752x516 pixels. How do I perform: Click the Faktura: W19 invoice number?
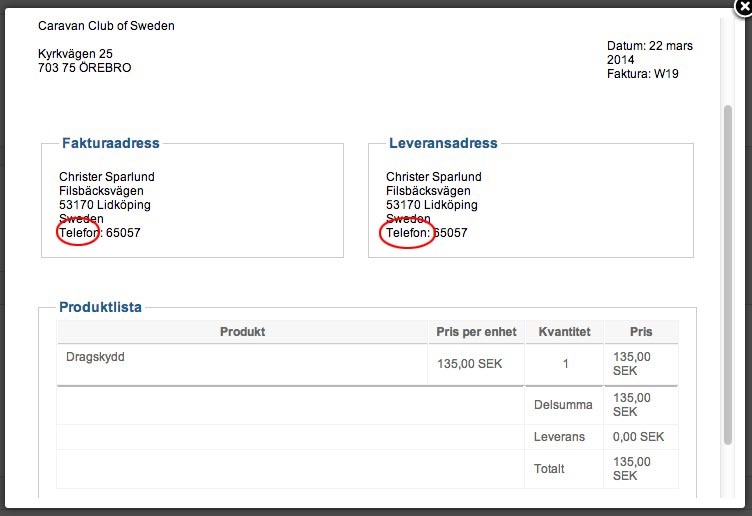pyautogui.click(x=643, y=74)
